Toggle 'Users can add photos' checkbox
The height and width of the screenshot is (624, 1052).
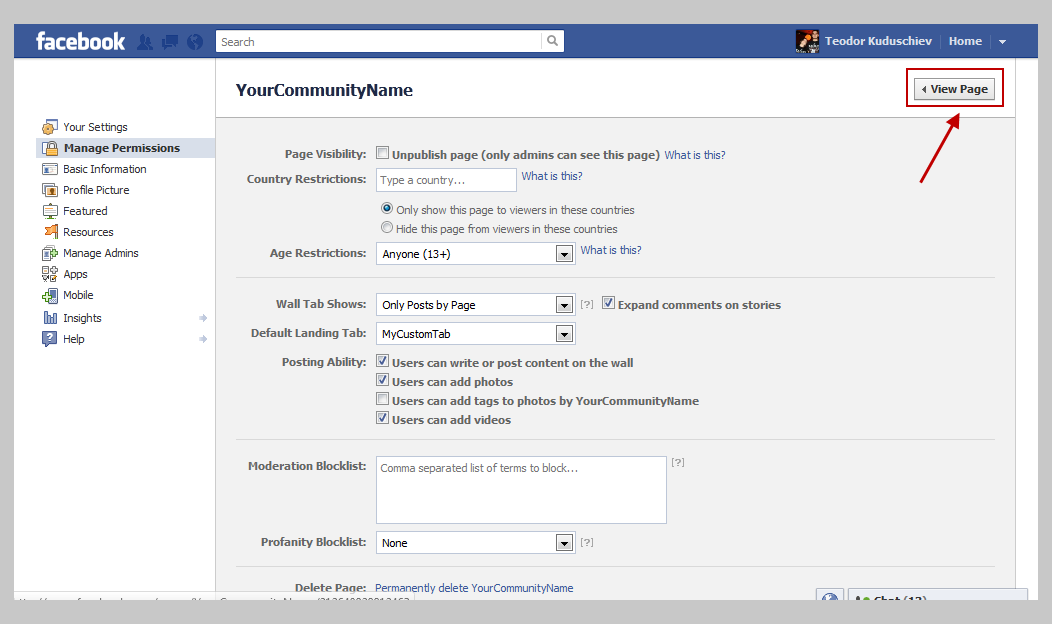[x=382, y=380]
